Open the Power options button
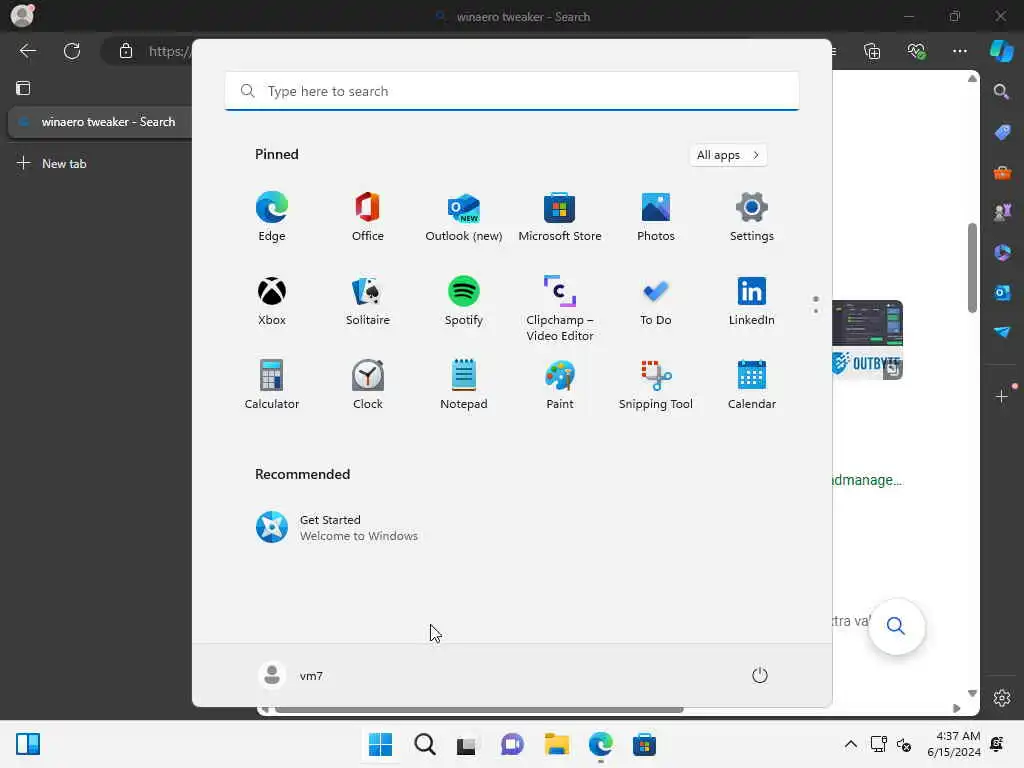This screenshot has width=1024, height=768. [x=760, y=675]
